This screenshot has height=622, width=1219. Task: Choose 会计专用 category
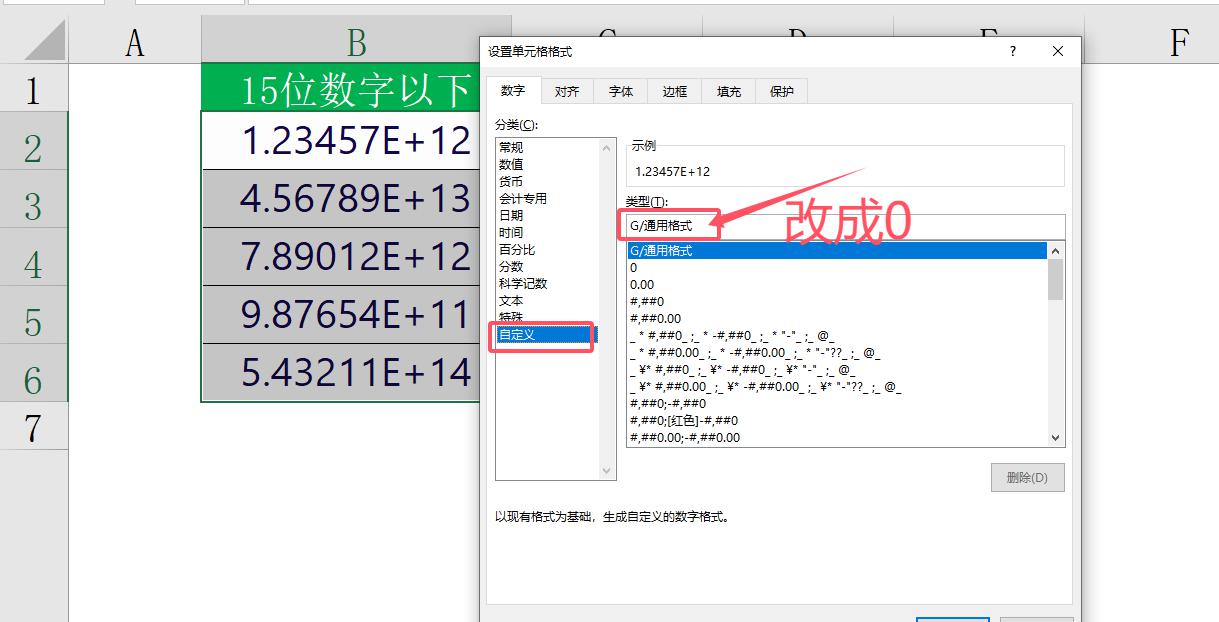tap(547, 198)
